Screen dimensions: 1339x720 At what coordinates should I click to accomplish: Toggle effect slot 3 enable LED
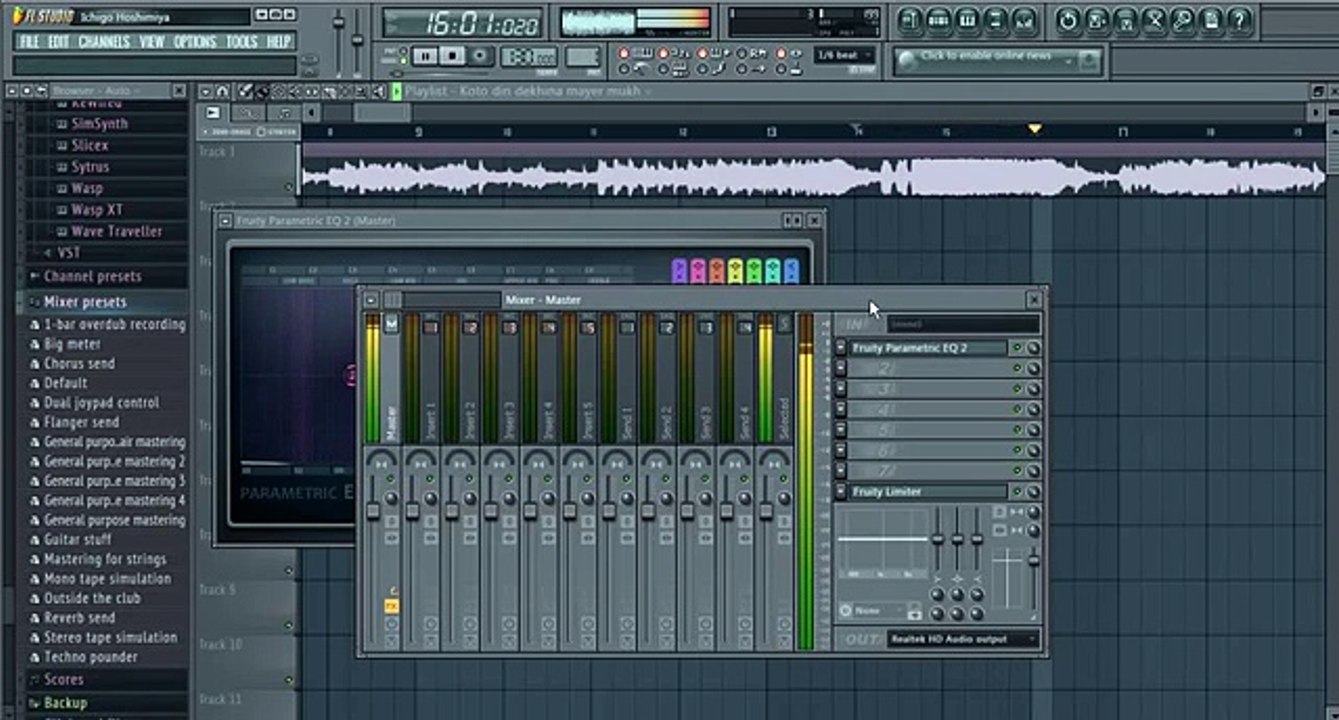(x=1017, y=389)
